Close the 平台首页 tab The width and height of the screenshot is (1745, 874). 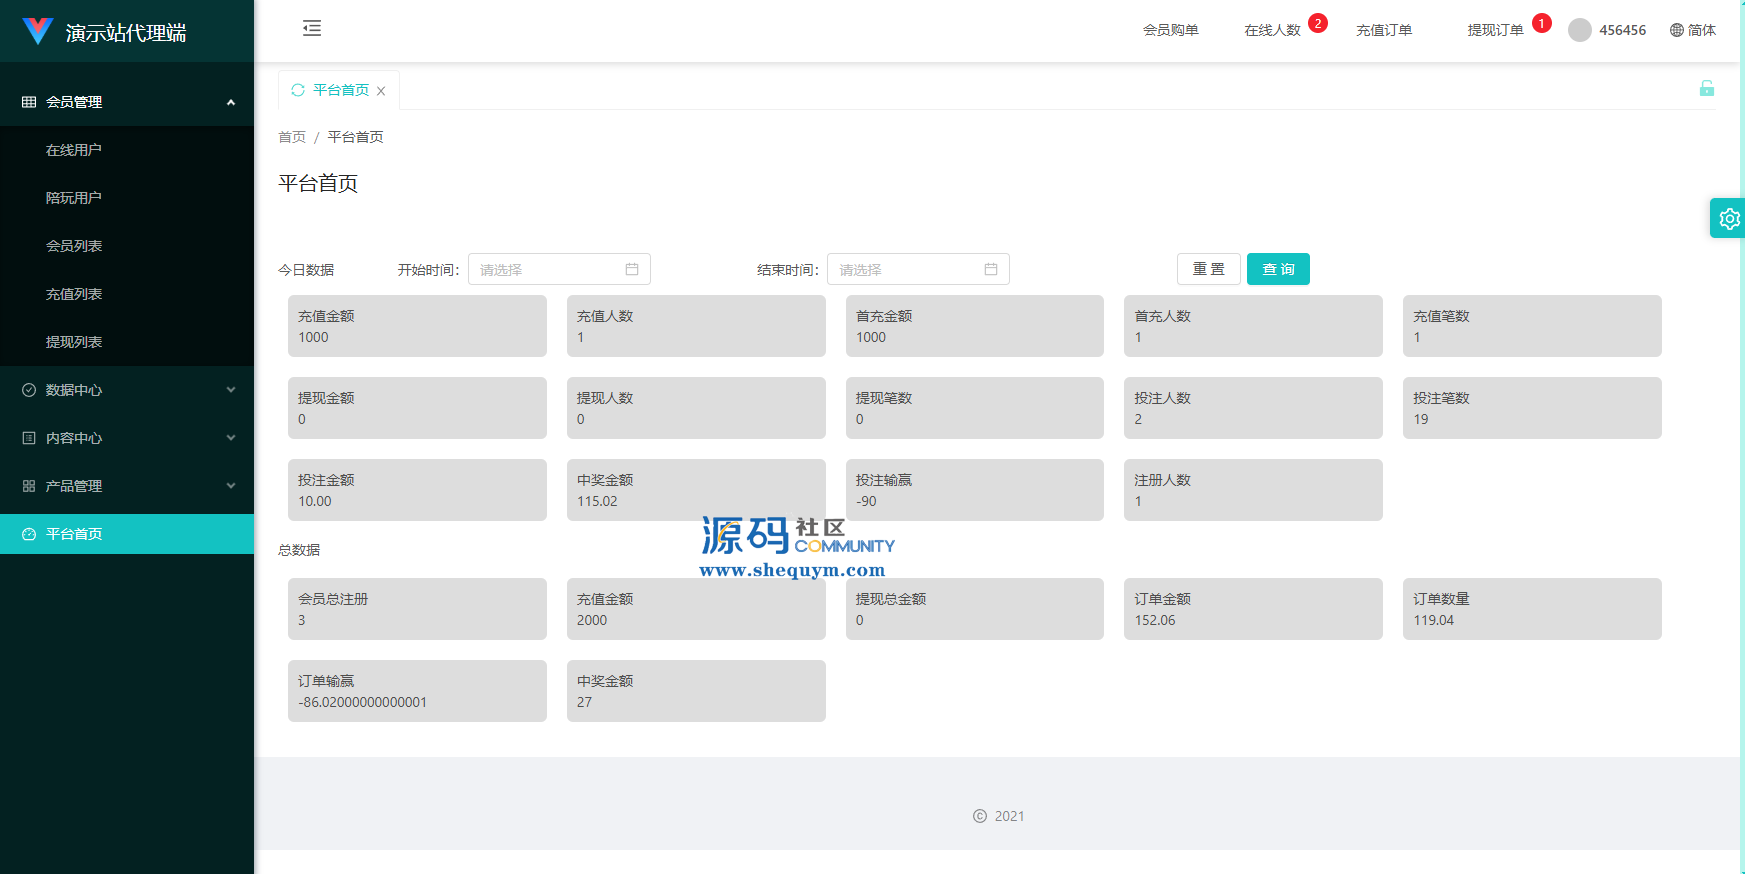point(381,91)
